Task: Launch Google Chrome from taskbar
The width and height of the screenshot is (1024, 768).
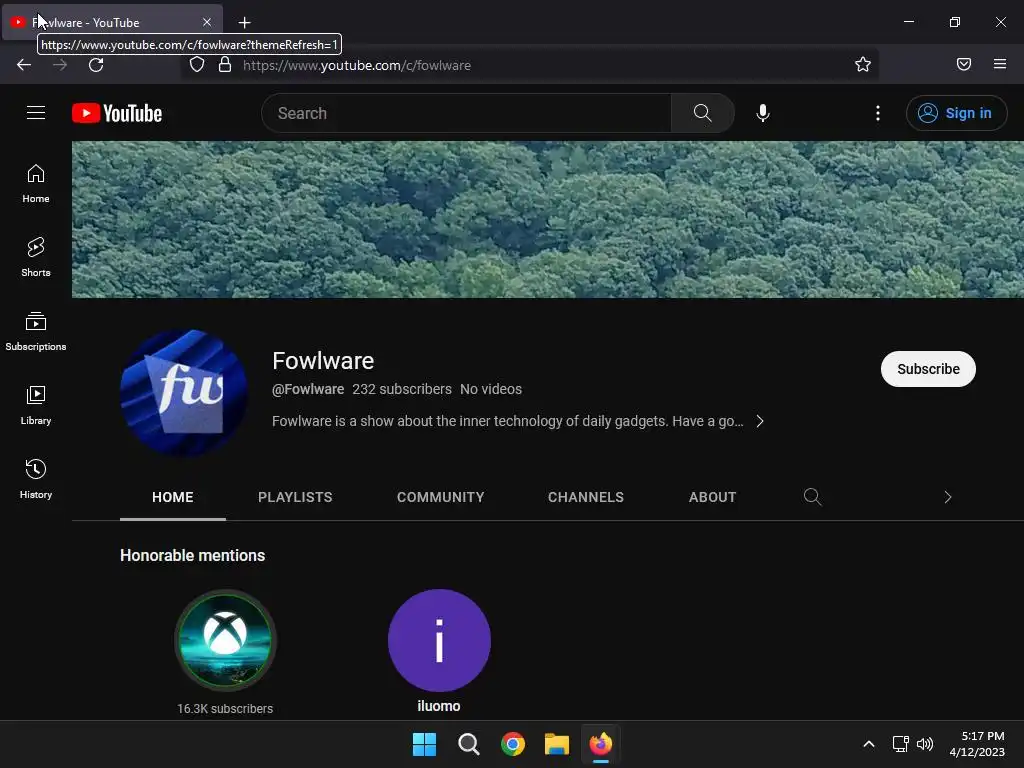Action: (513, 744)
